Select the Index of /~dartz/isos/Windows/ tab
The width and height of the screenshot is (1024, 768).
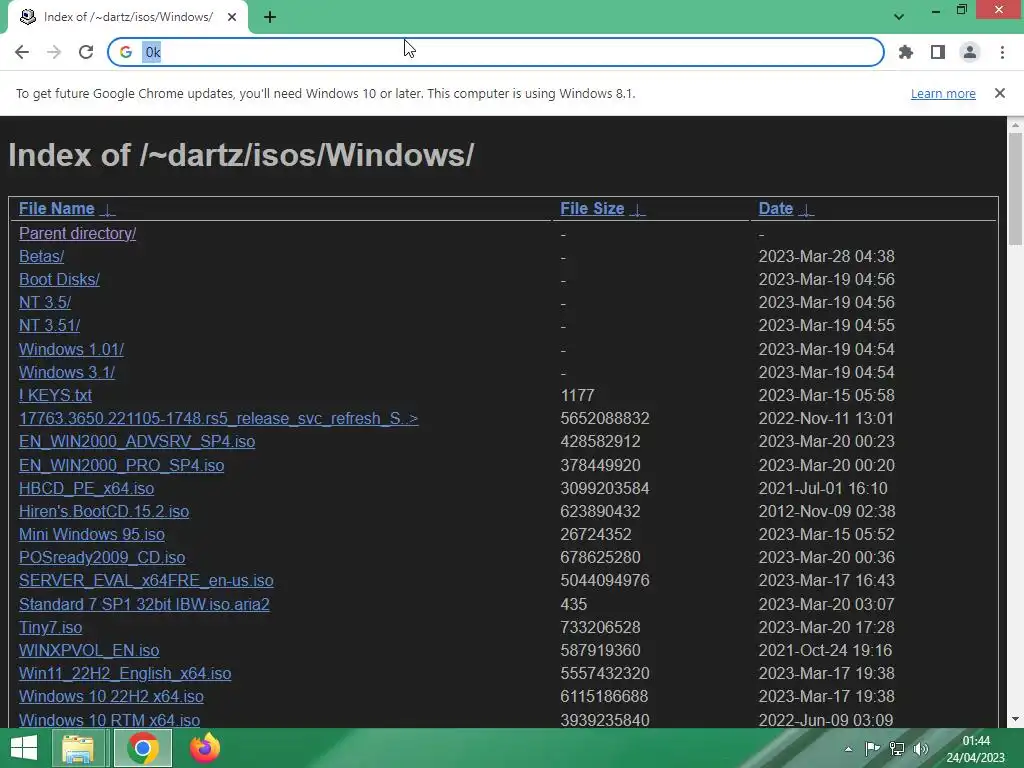tap(128, 17)
